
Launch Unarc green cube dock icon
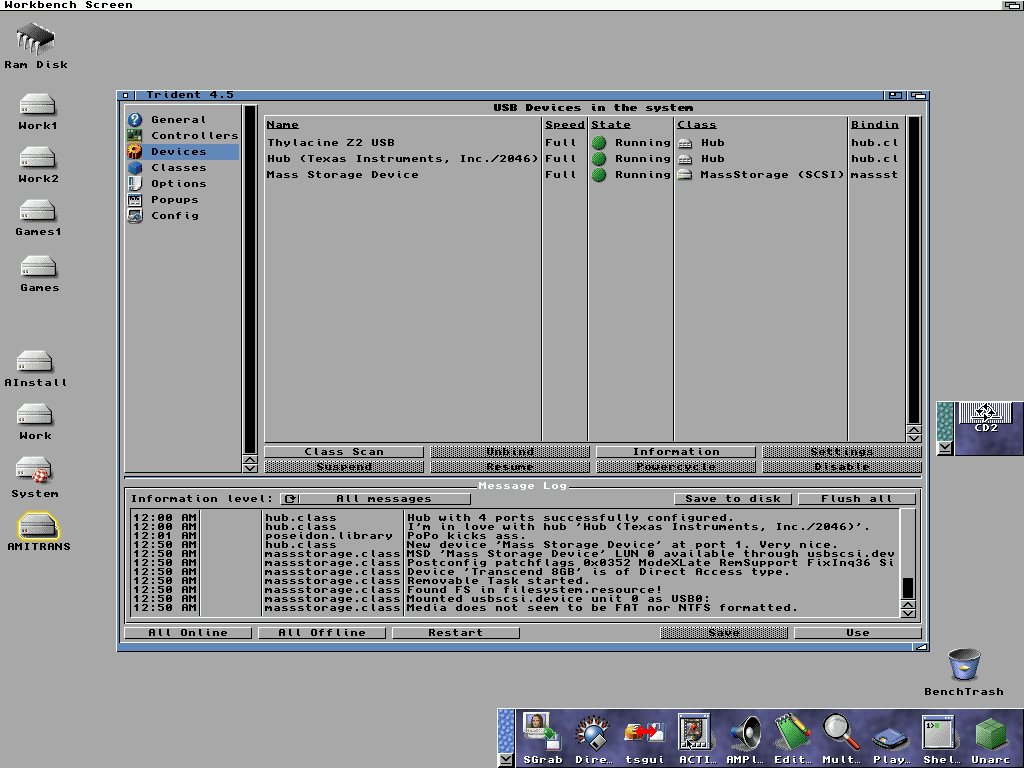click(x=990, y=733)
